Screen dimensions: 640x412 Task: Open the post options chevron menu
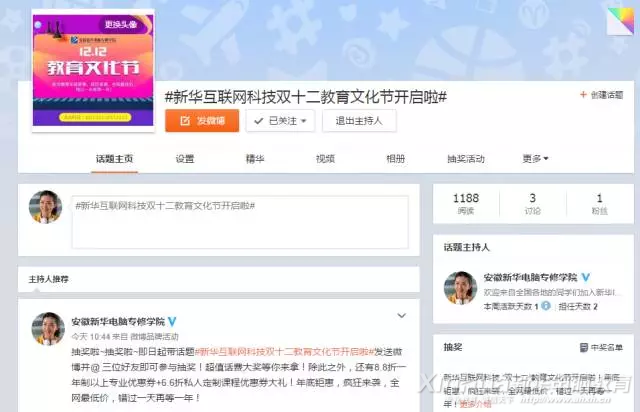tap(402, 316)
